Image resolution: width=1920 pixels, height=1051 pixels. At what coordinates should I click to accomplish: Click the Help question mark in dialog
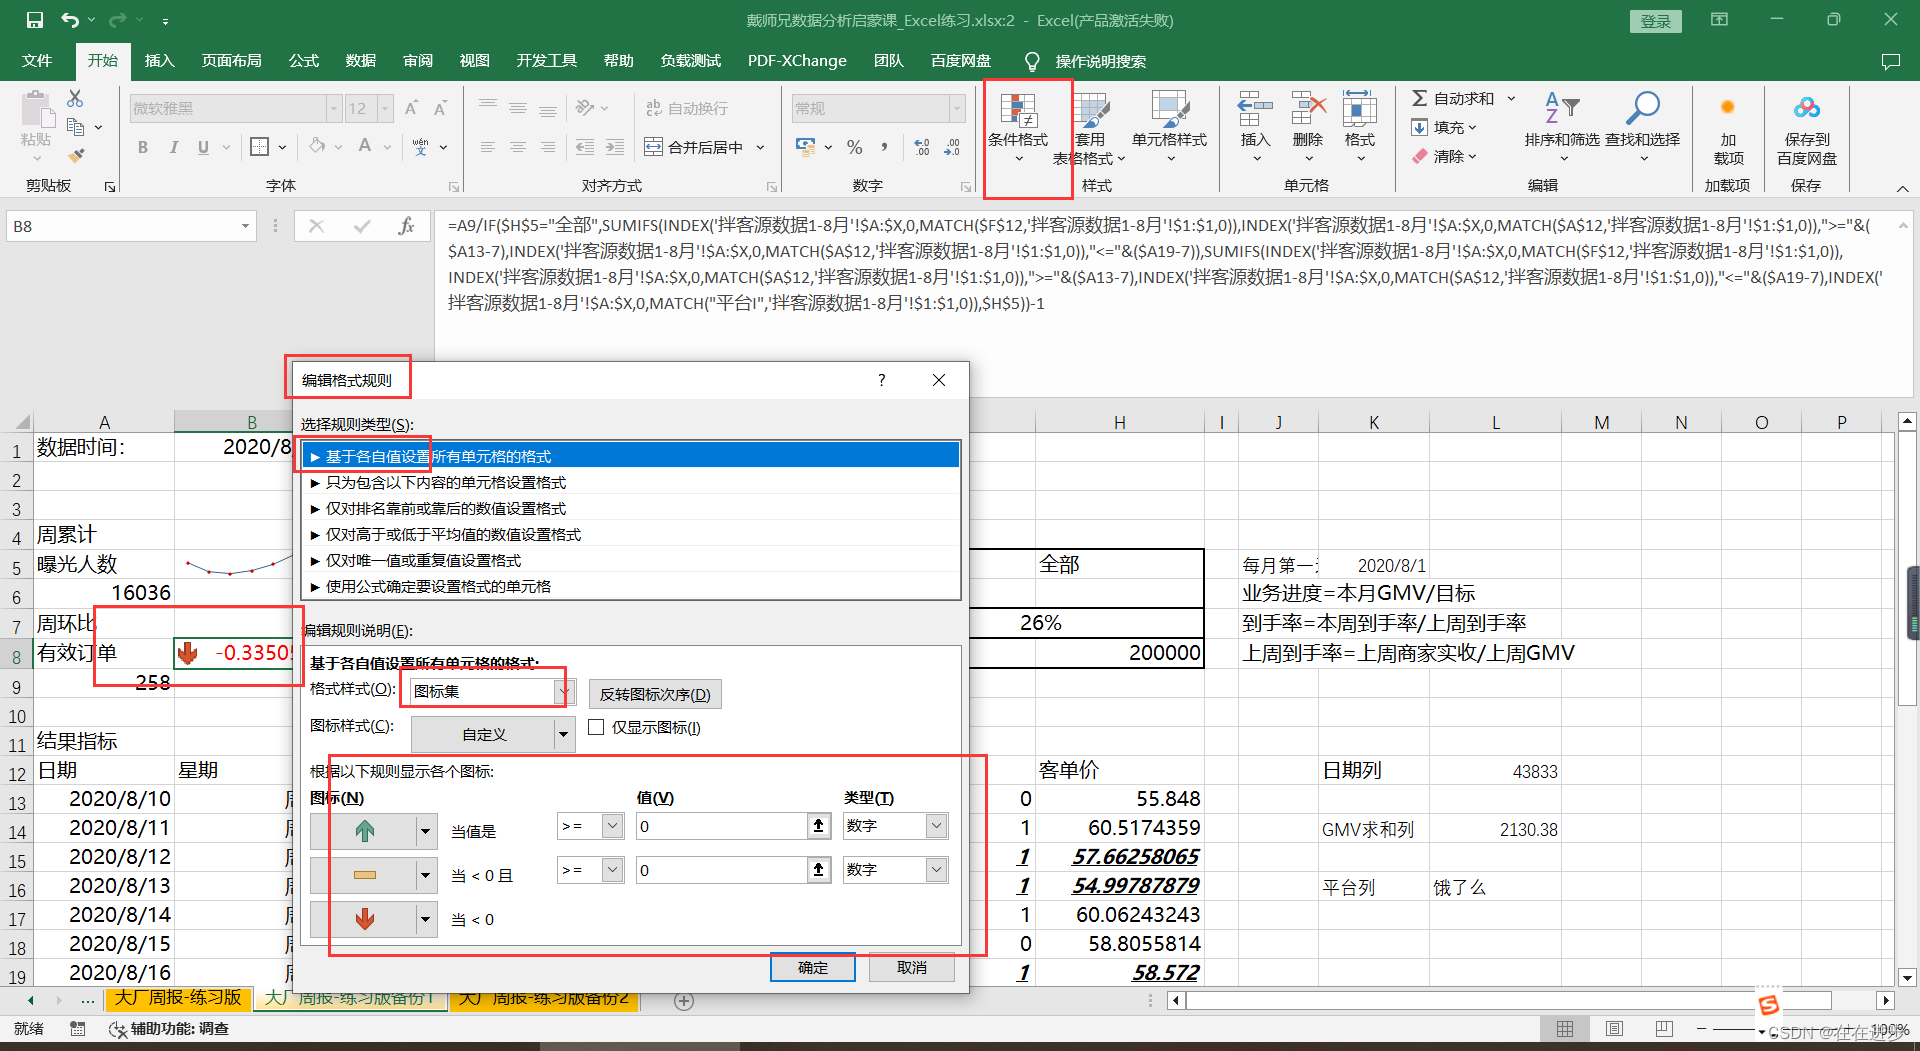(x=881, y=380)
